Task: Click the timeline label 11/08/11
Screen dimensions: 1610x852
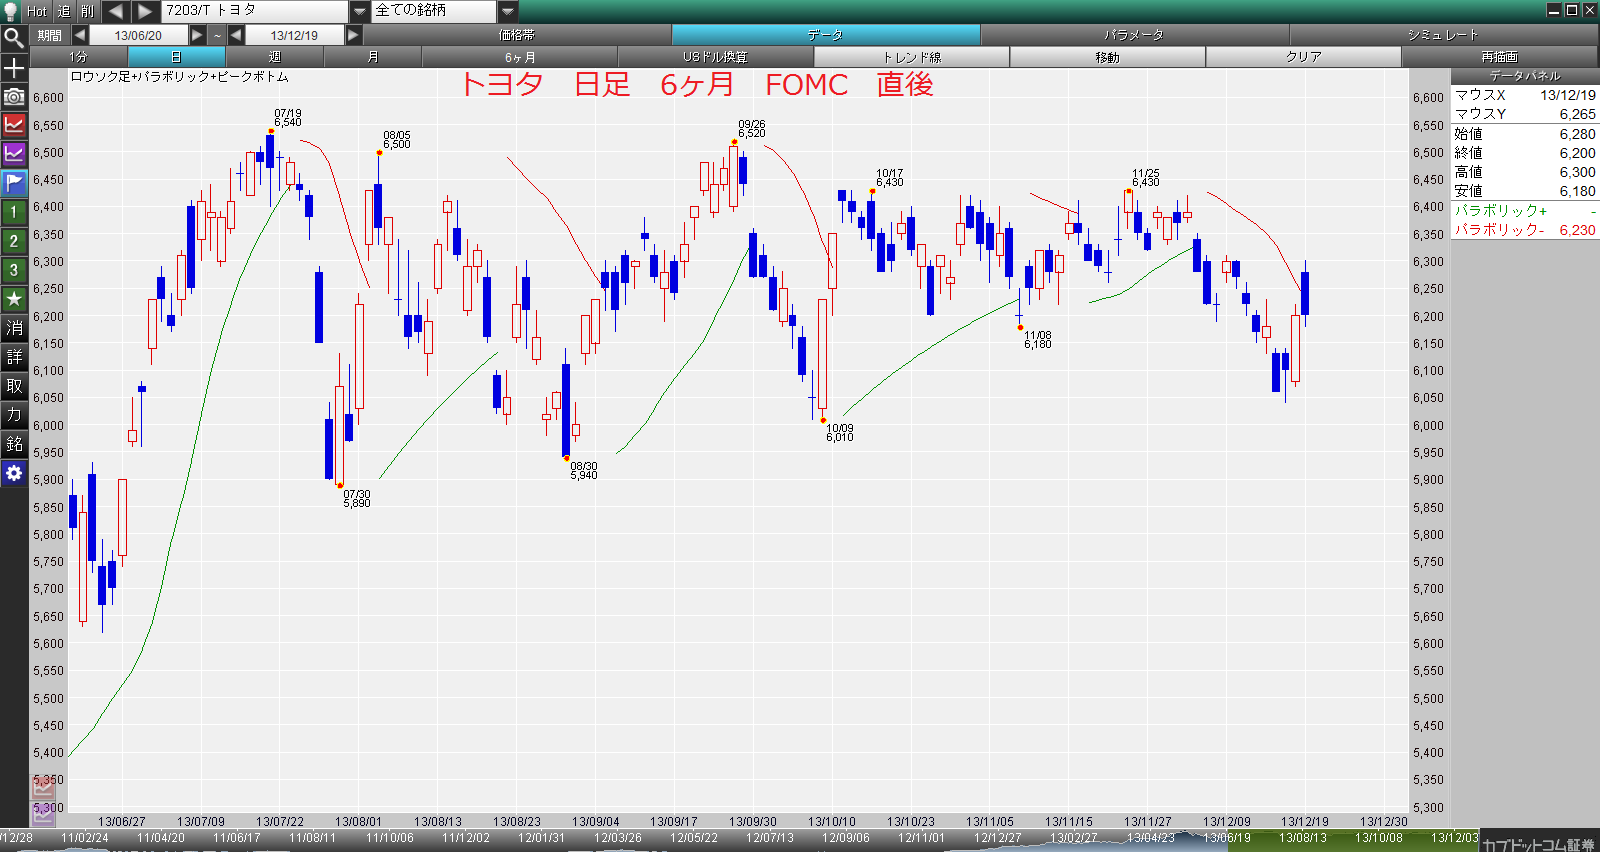Action: pyautogui.click(x=312, y=838)
